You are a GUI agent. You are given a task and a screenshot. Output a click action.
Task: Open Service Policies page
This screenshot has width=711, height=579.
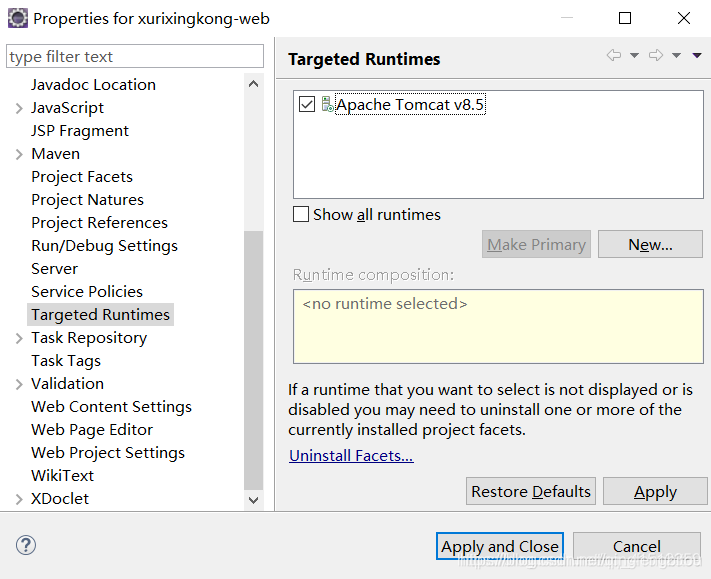[x=87, y=292]
